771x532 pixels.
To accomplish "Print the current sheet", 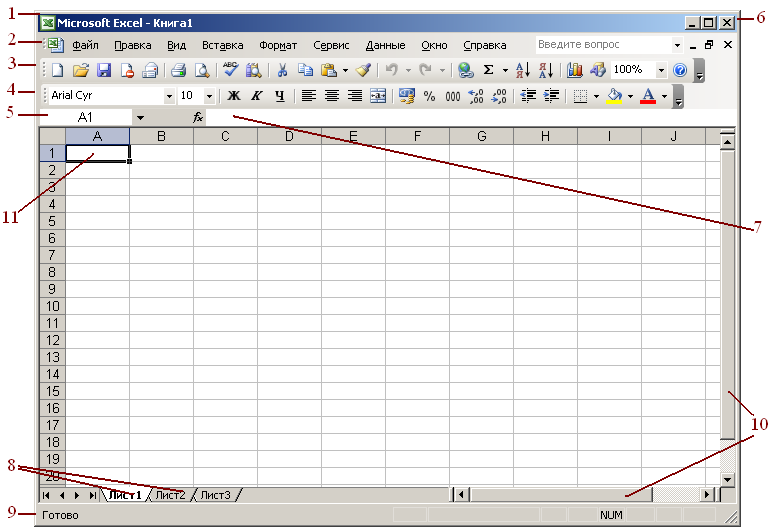I will point(178,70).
